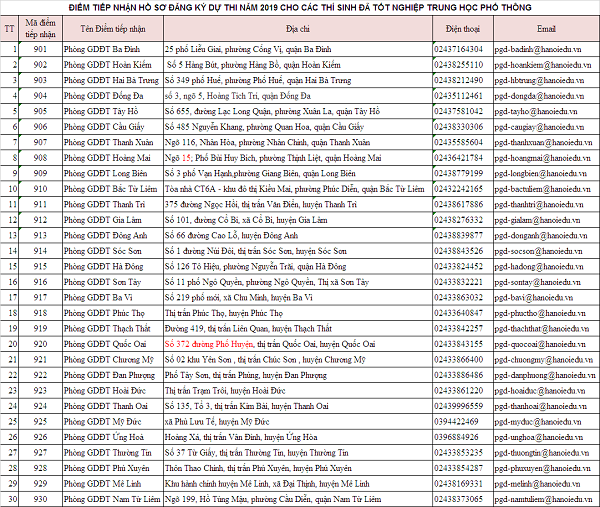Click the 'Điện thoại' column header
600x507 pixels.
(463, 29)
